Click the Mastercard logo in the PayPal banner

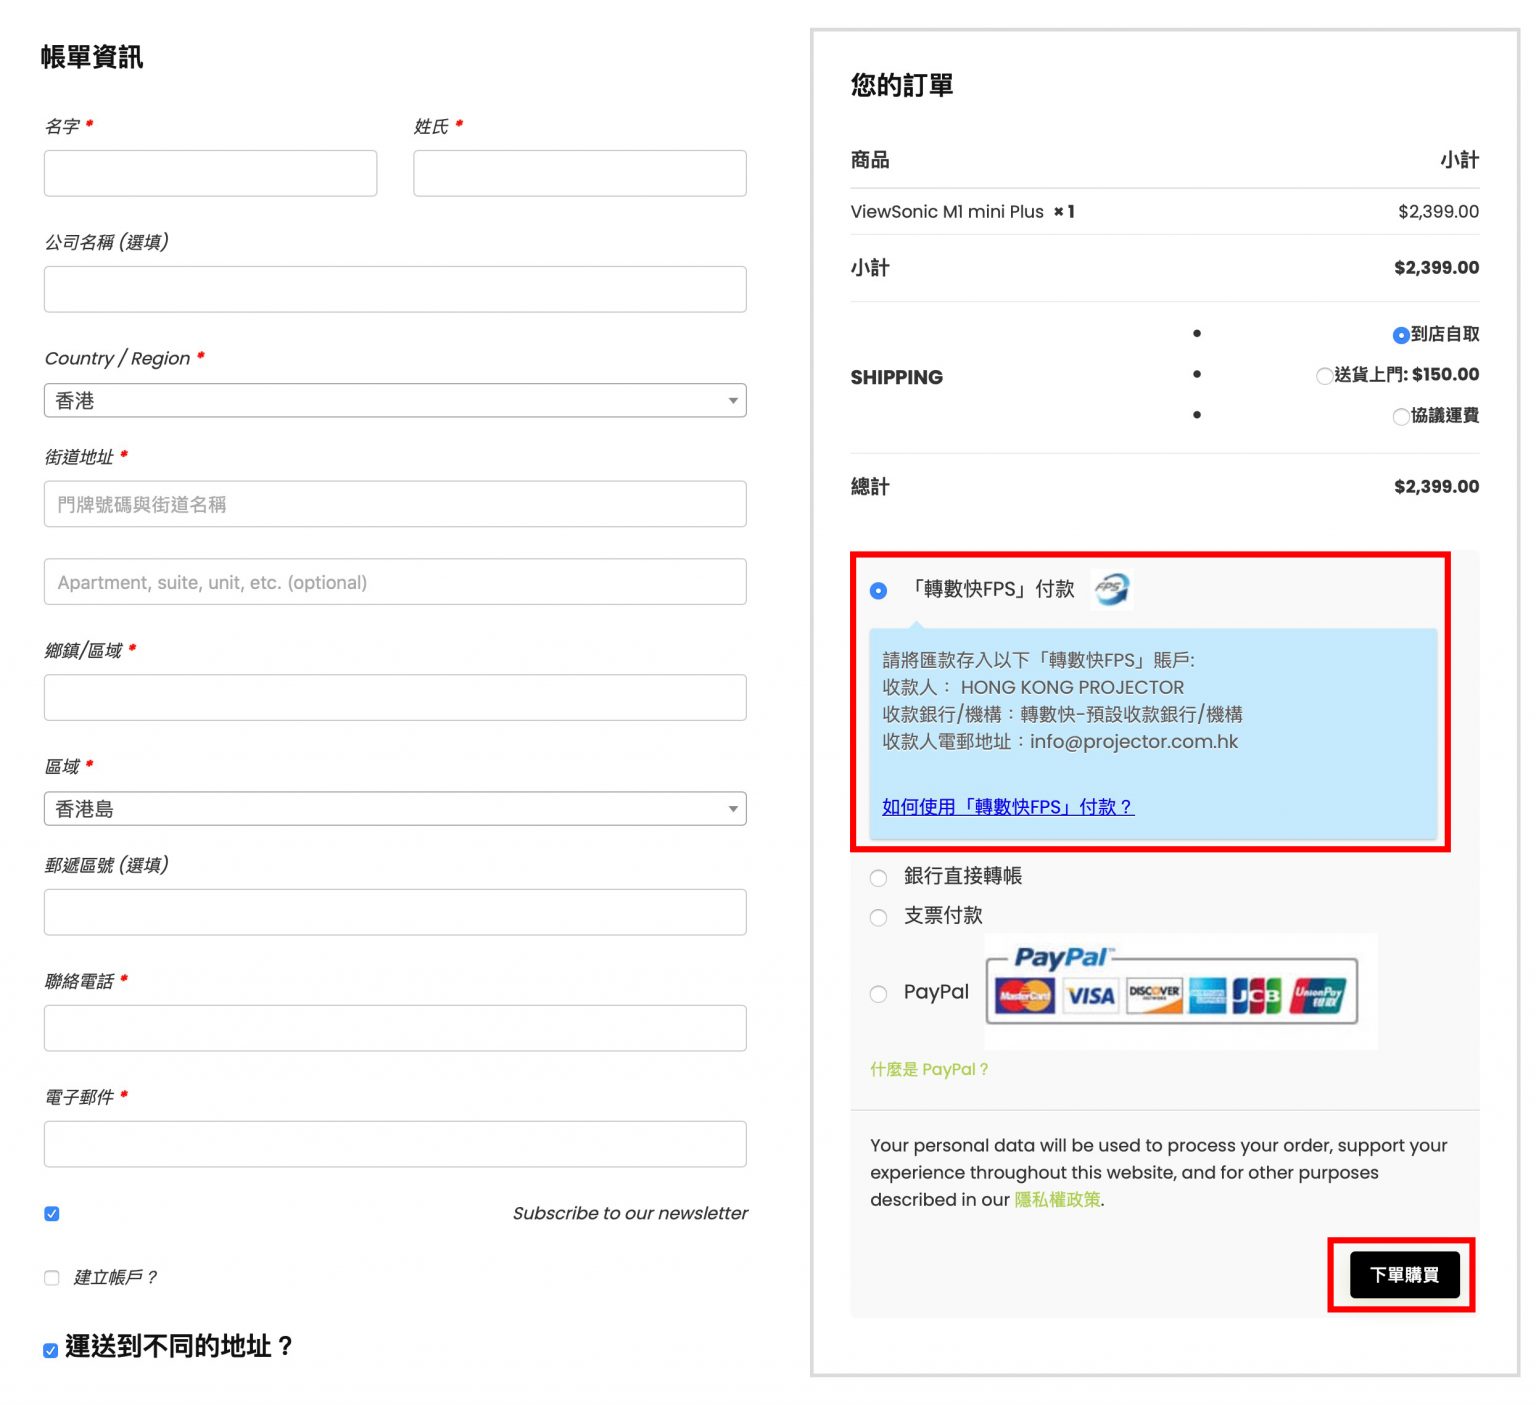[1024, 995]
